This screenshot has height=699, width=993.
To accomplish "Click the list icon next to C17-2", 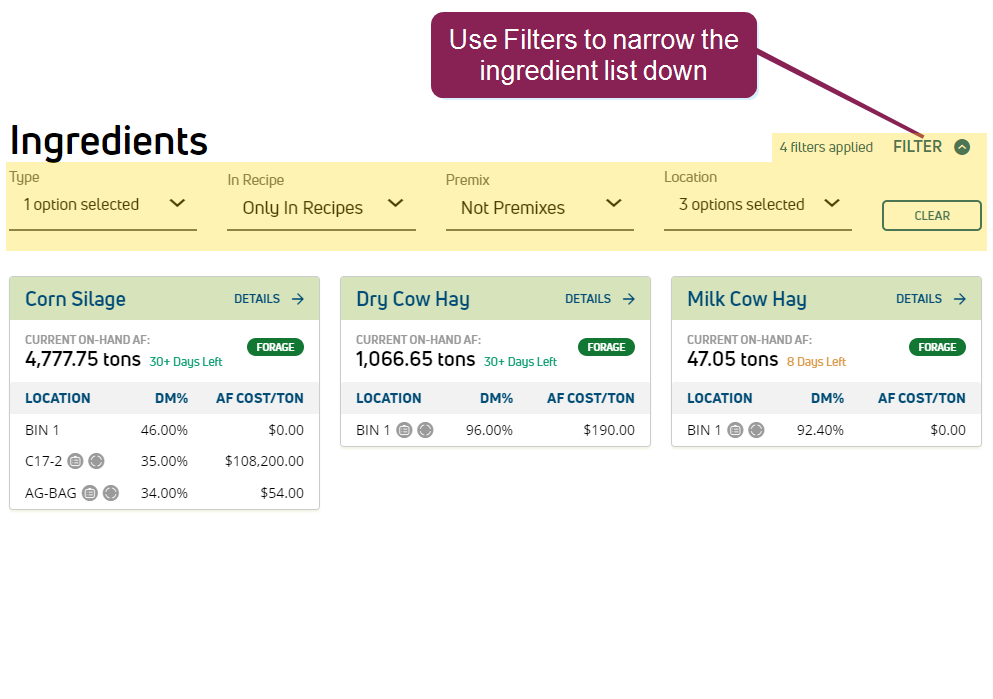I will click(x=75, y=461).
